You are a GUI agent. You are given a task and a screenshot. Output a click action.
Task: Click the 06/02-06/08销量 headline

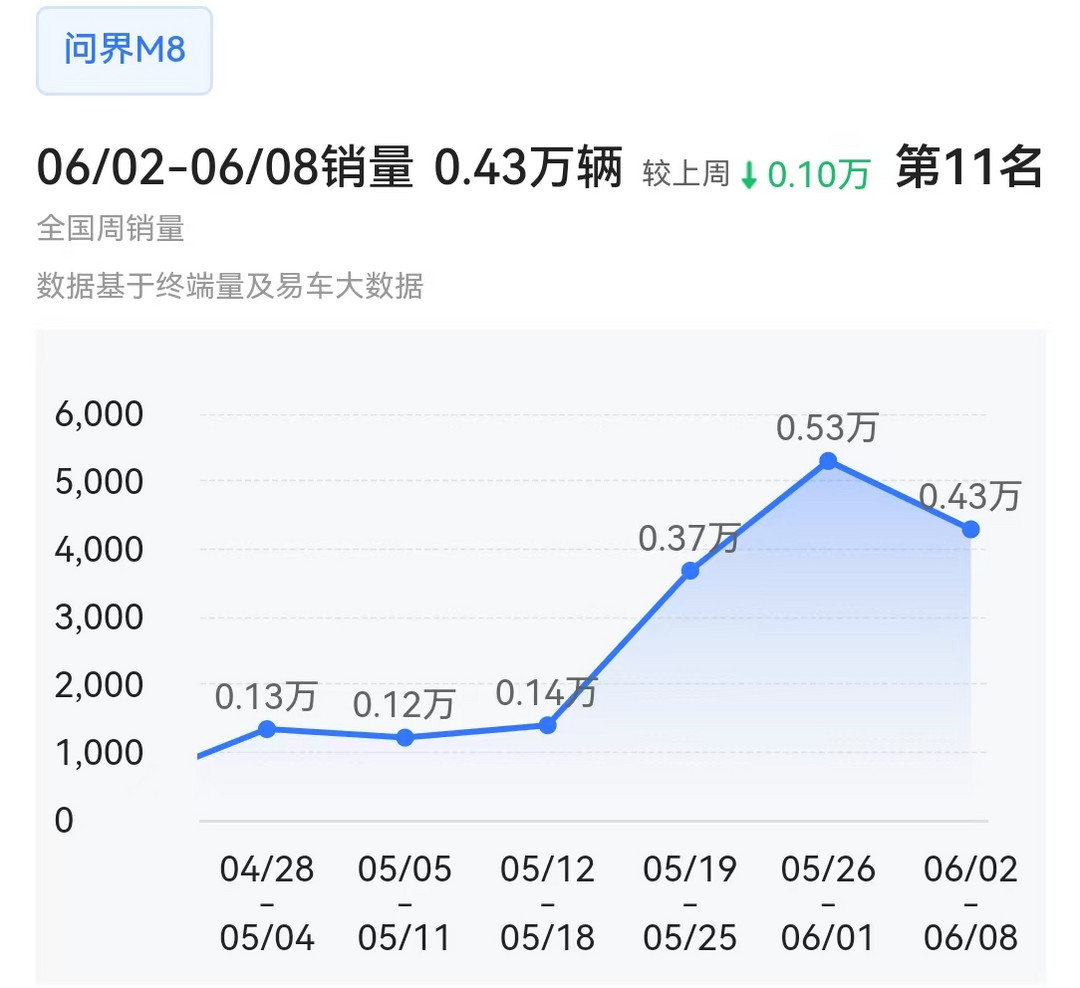point(225,167)
